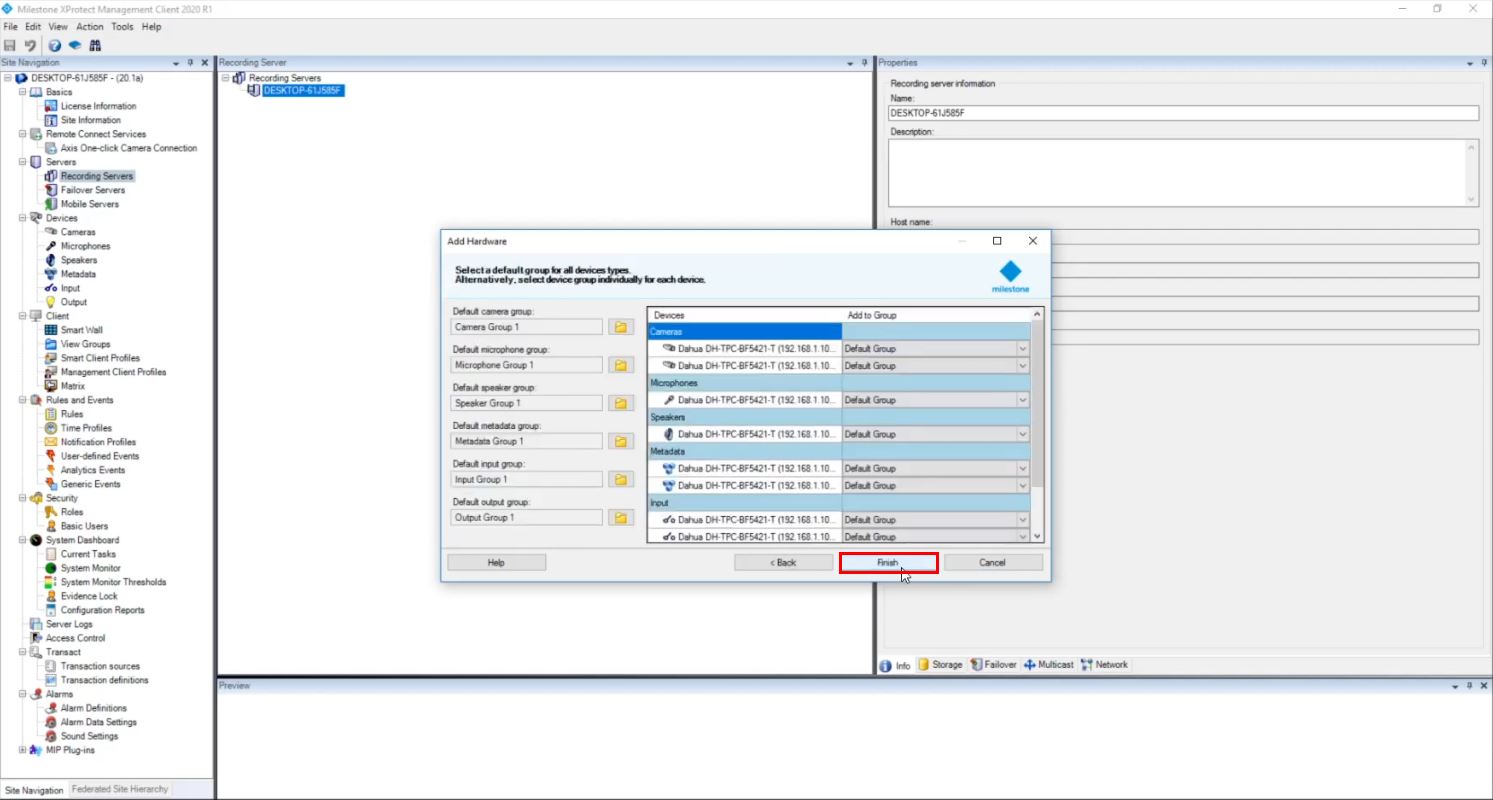Collapse the Rules and Events node

click(x=22, y=399)
